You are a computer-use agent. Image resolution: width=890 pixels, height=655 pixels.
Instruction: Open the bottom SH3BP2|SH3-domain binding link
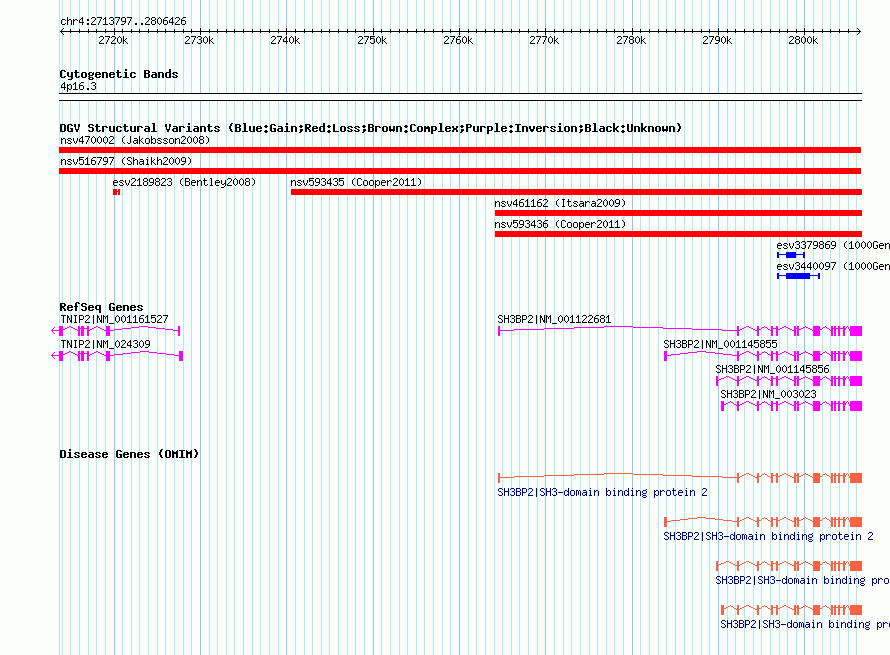point(805,624)
